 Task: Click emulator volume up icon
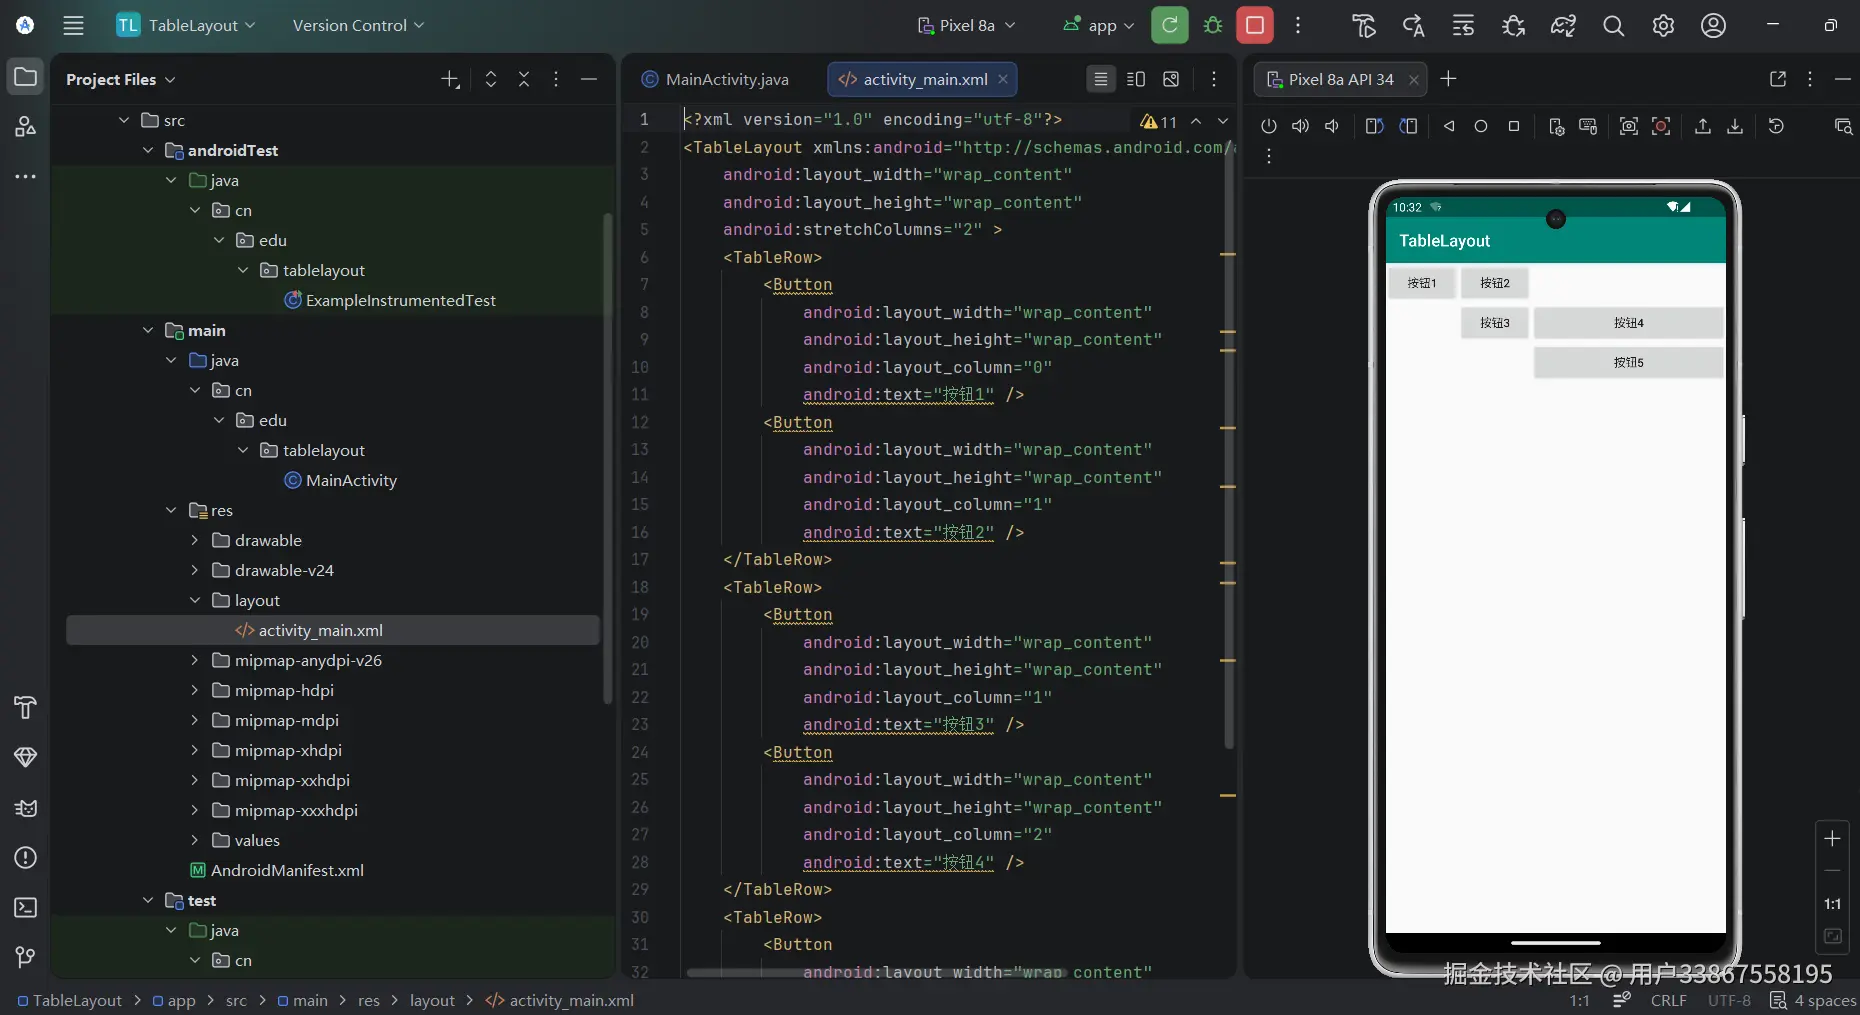click(x=1300, y=126)
